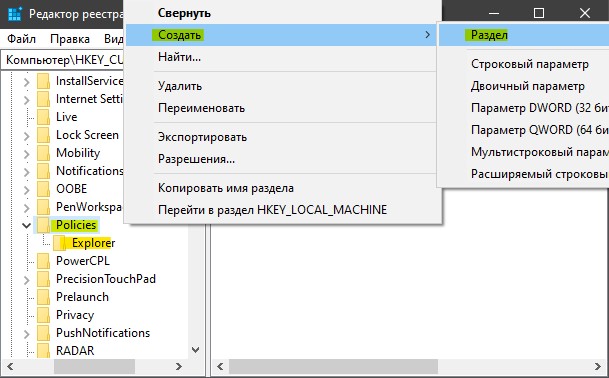Click tree pane horizontal scrollbar right arrow
609x378 pixels.
coord(178,366)
